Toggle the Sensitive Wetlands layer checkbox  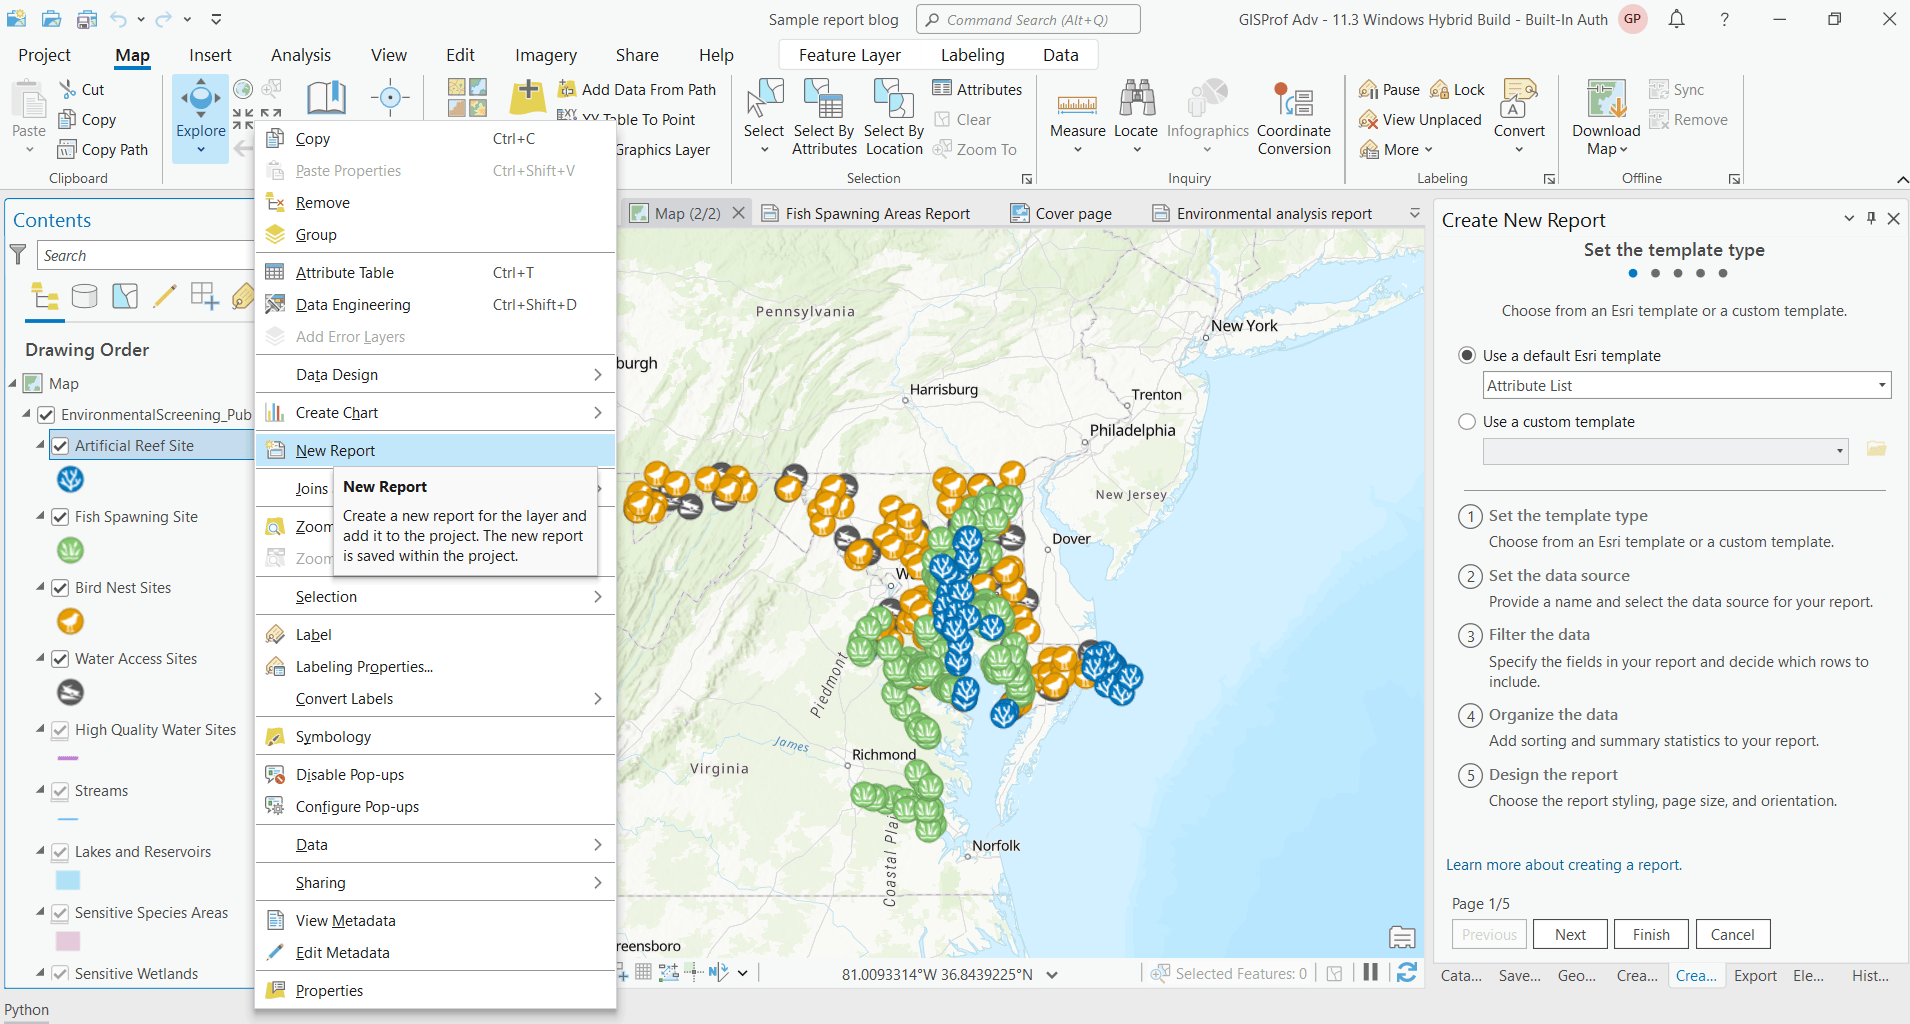point(61,973)
